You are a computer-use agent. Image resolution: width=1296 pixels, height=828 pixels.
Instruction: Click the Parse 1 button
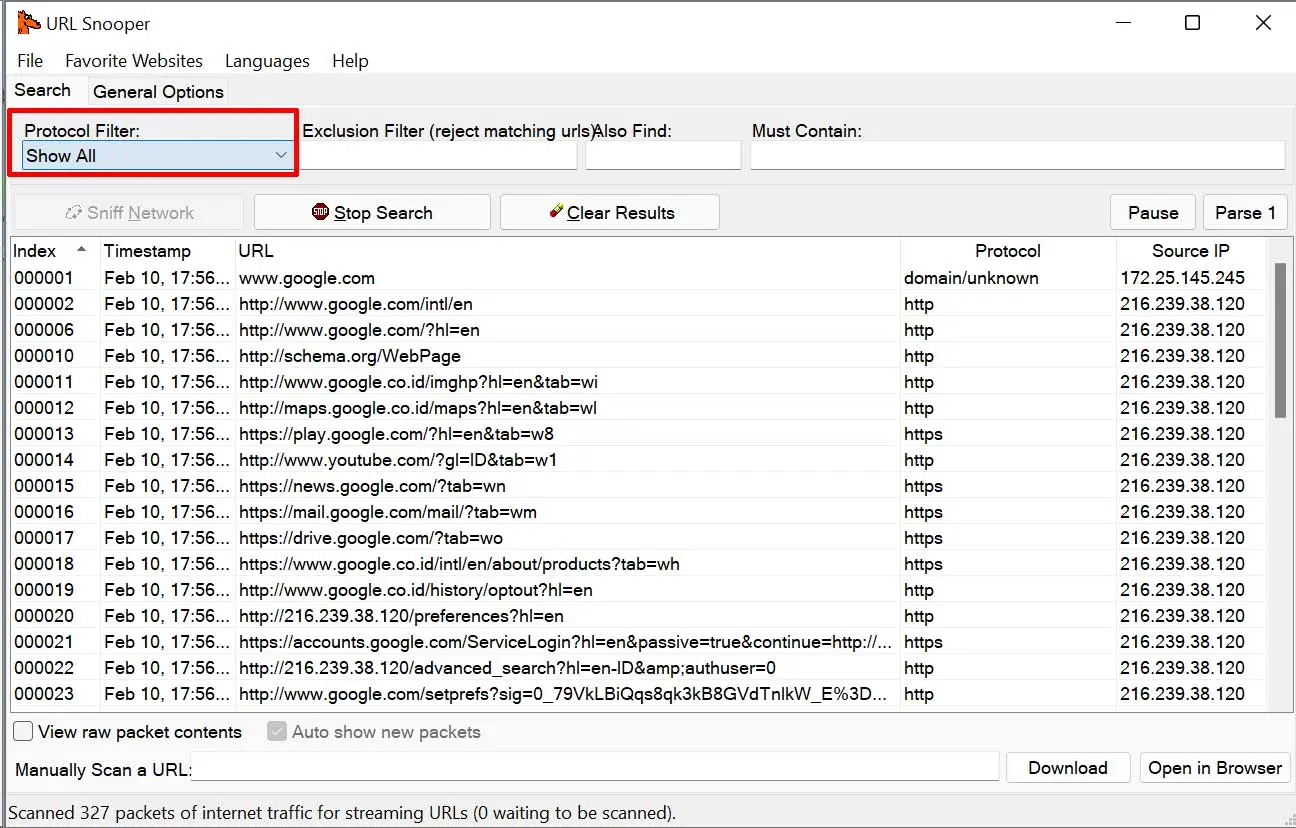(x=1244, y=212)
